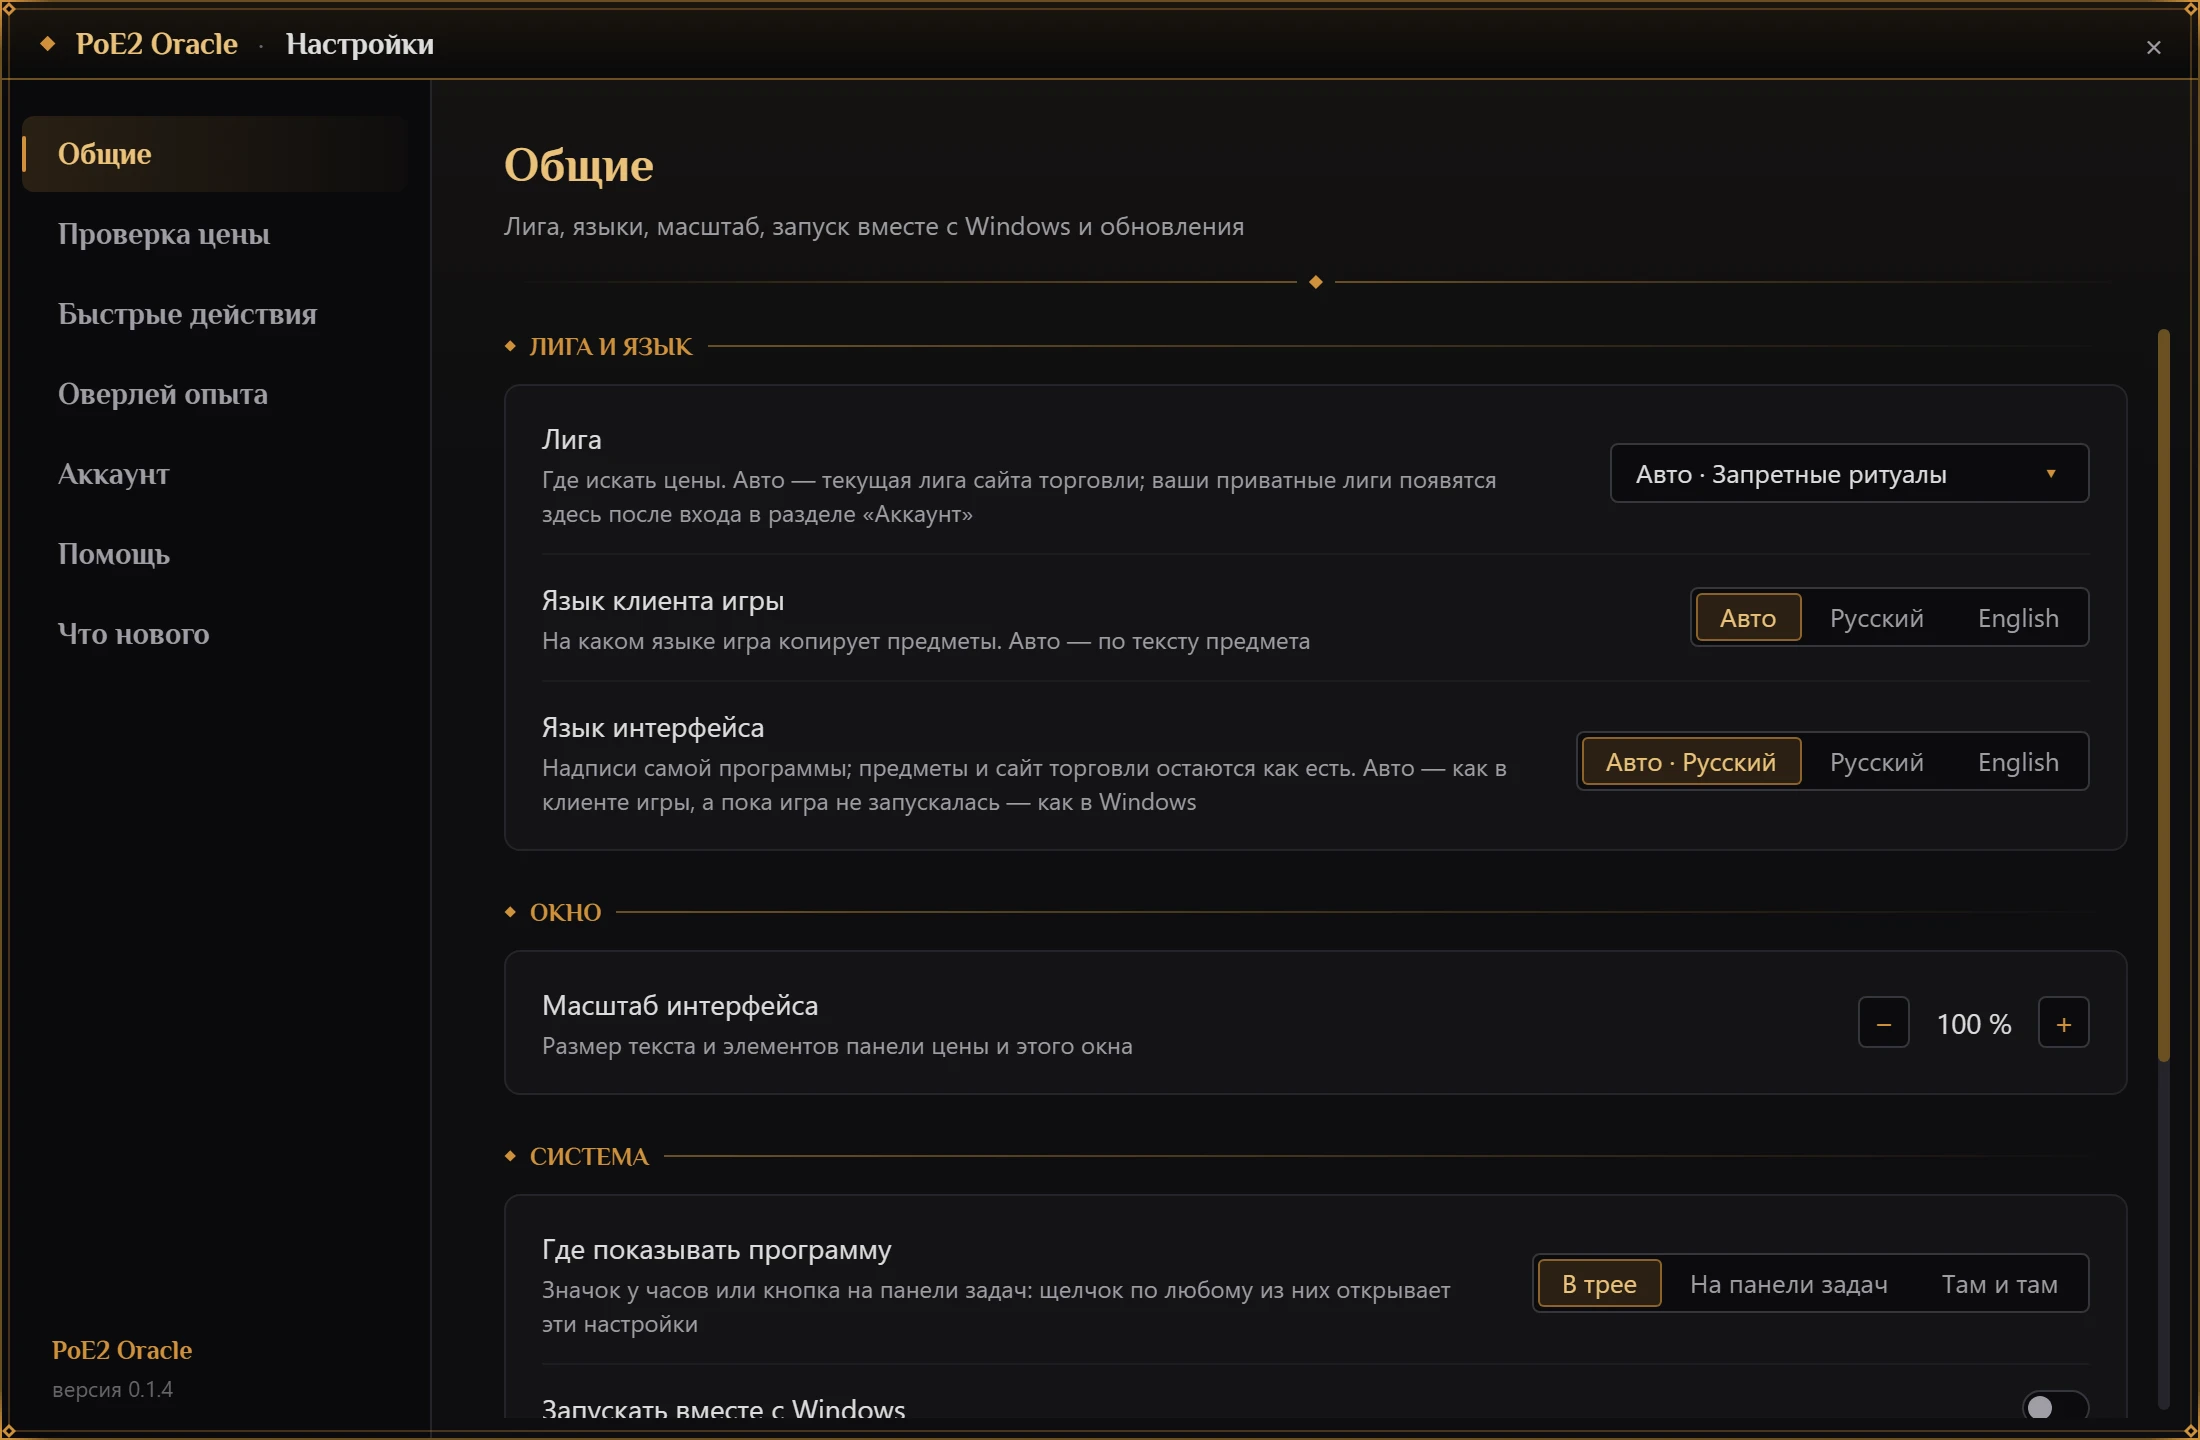Screen dimensions: 2200x1440
Task: Switch to Проверка цены section
Action: point(214,234)
